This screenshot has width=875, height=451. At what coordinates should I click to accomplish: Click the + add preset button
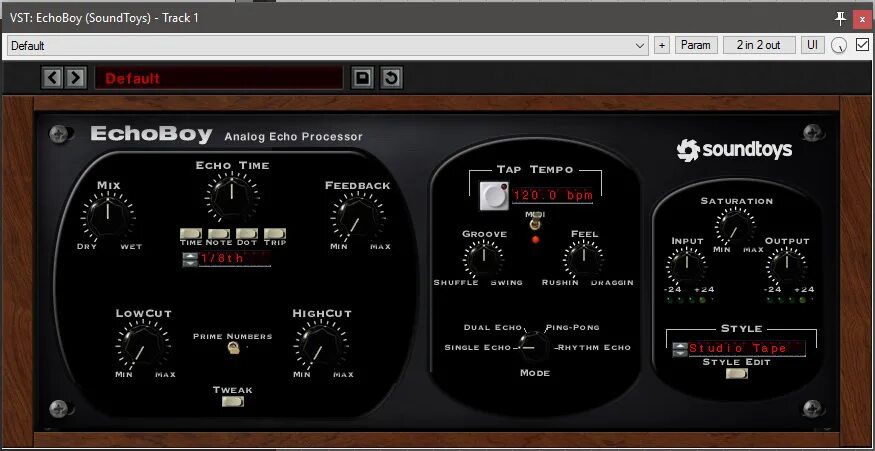click(x=661, y=45)
